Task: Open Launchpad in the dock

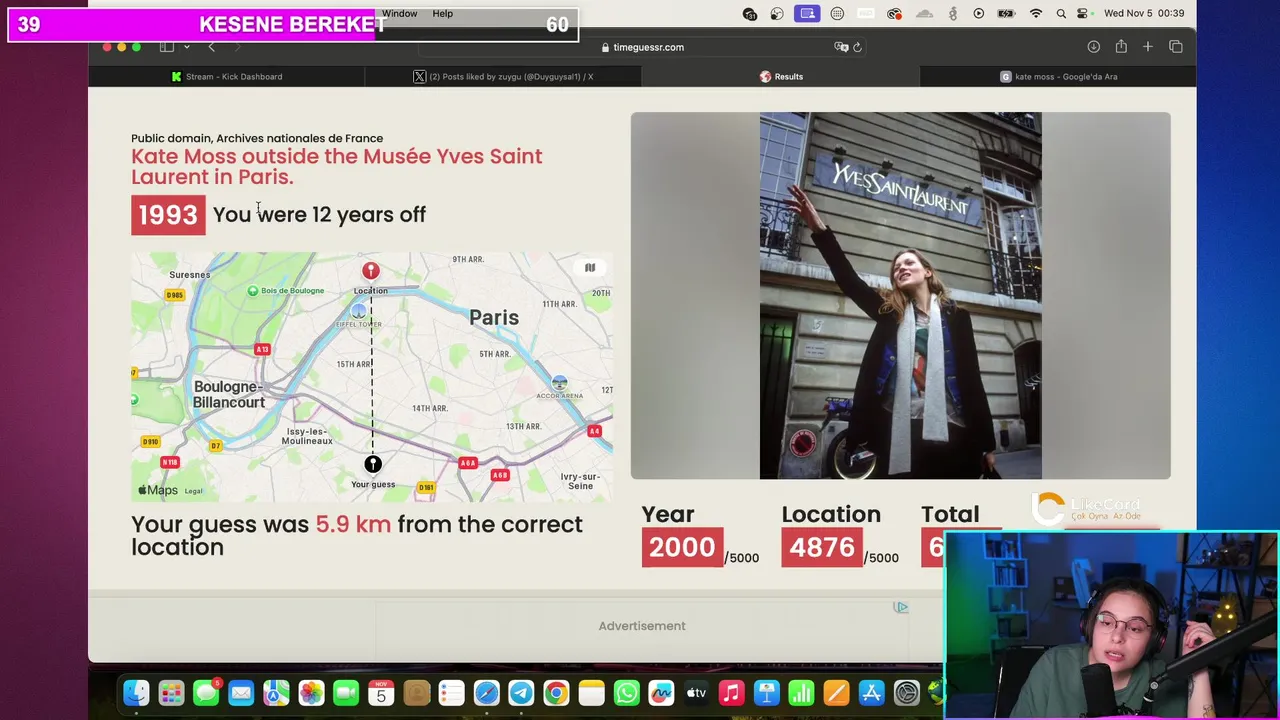Action: (171, 692)
